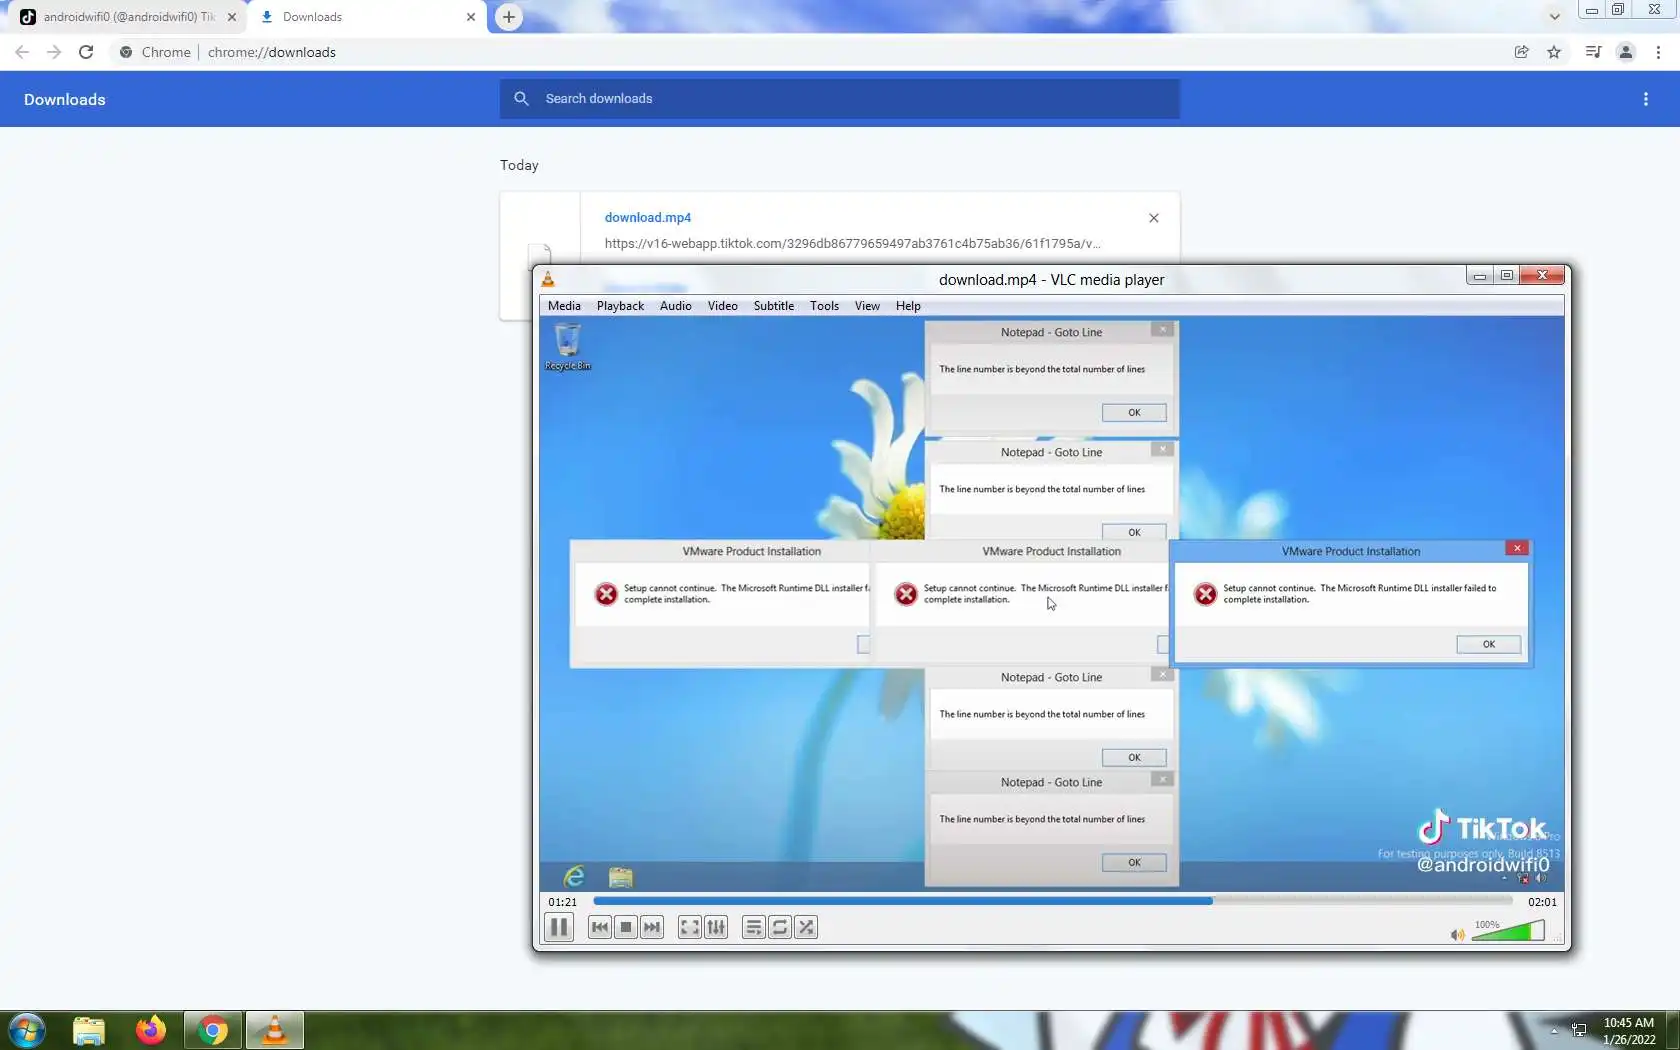Stop playback in VLC

[x=626, y=927]
